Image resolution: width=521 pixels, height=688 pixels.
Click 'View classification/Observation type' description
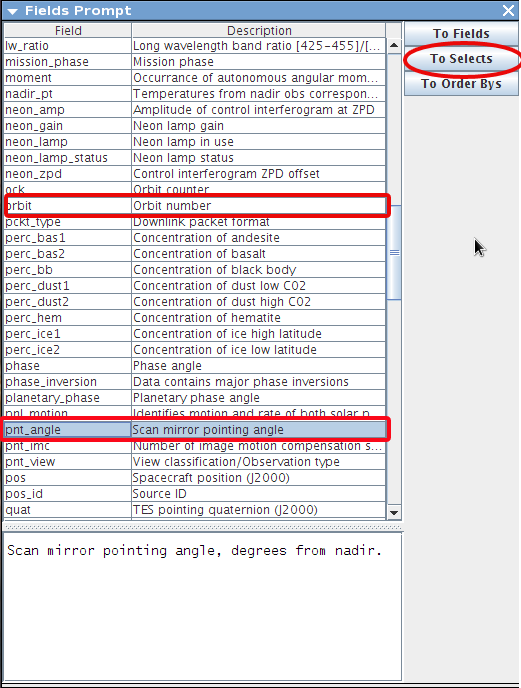[x=259, y=462]
